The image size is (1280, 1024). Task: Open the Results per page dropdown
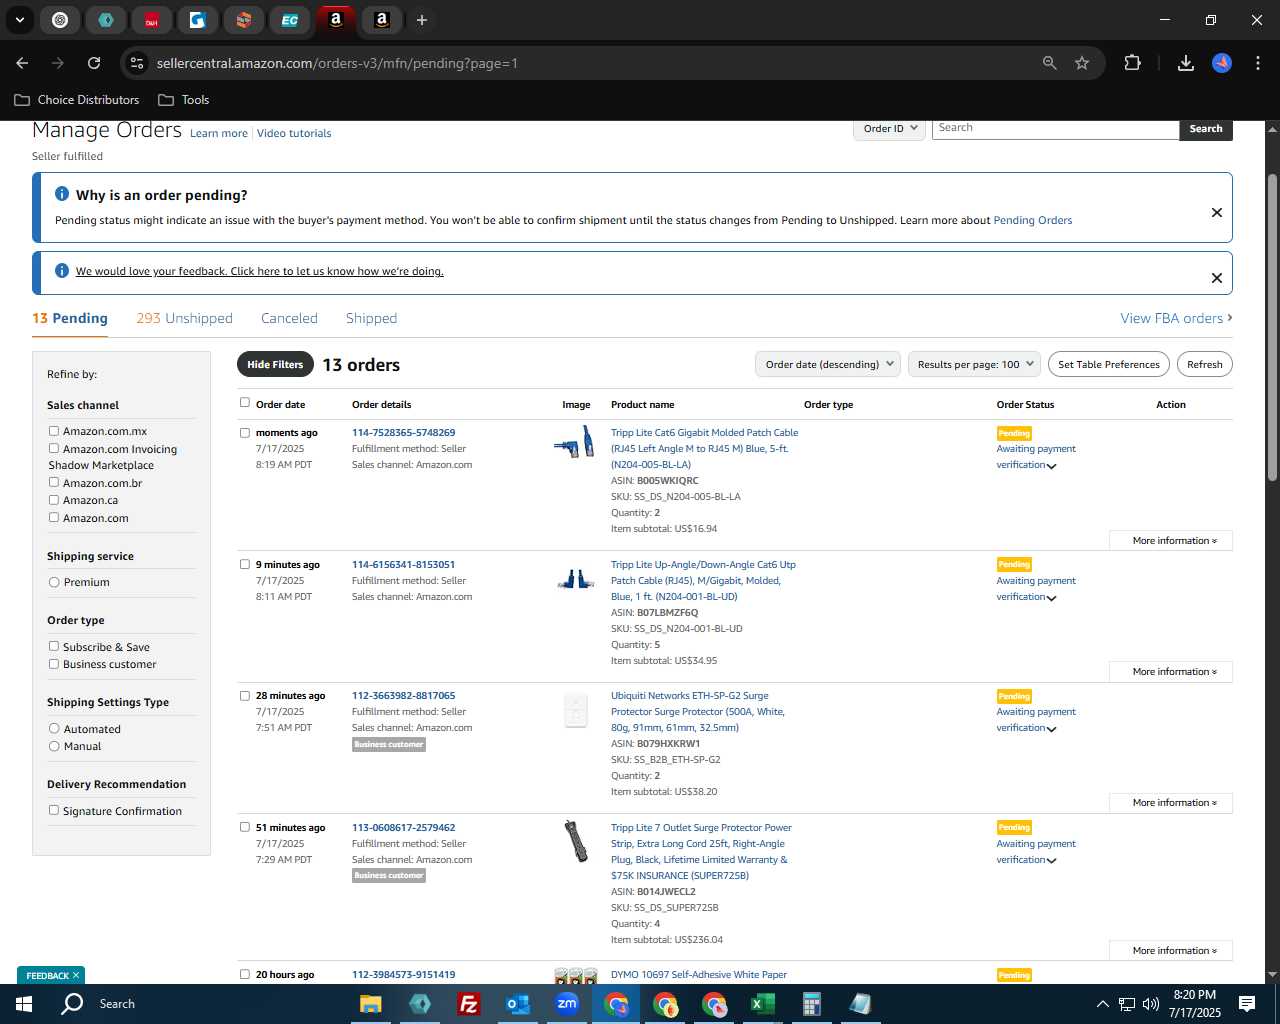pos(975,365)
